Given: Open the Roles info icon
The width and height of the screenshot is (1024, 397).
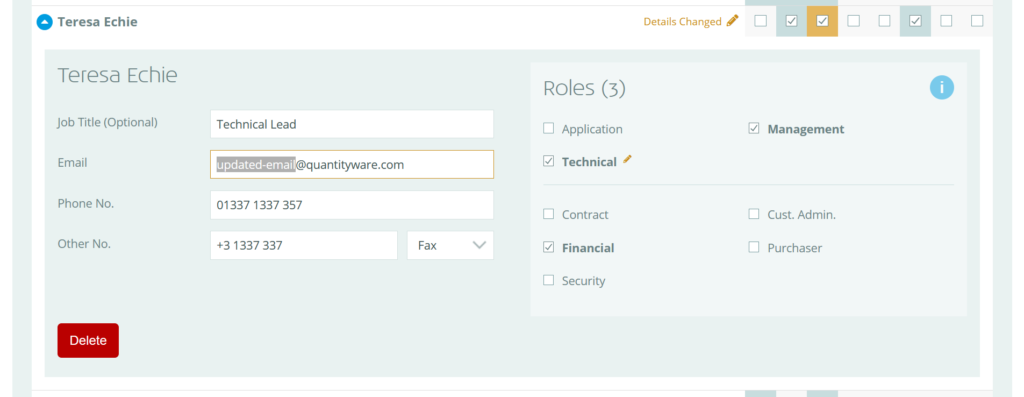Looking at the screenshot, I should point(942,87).
